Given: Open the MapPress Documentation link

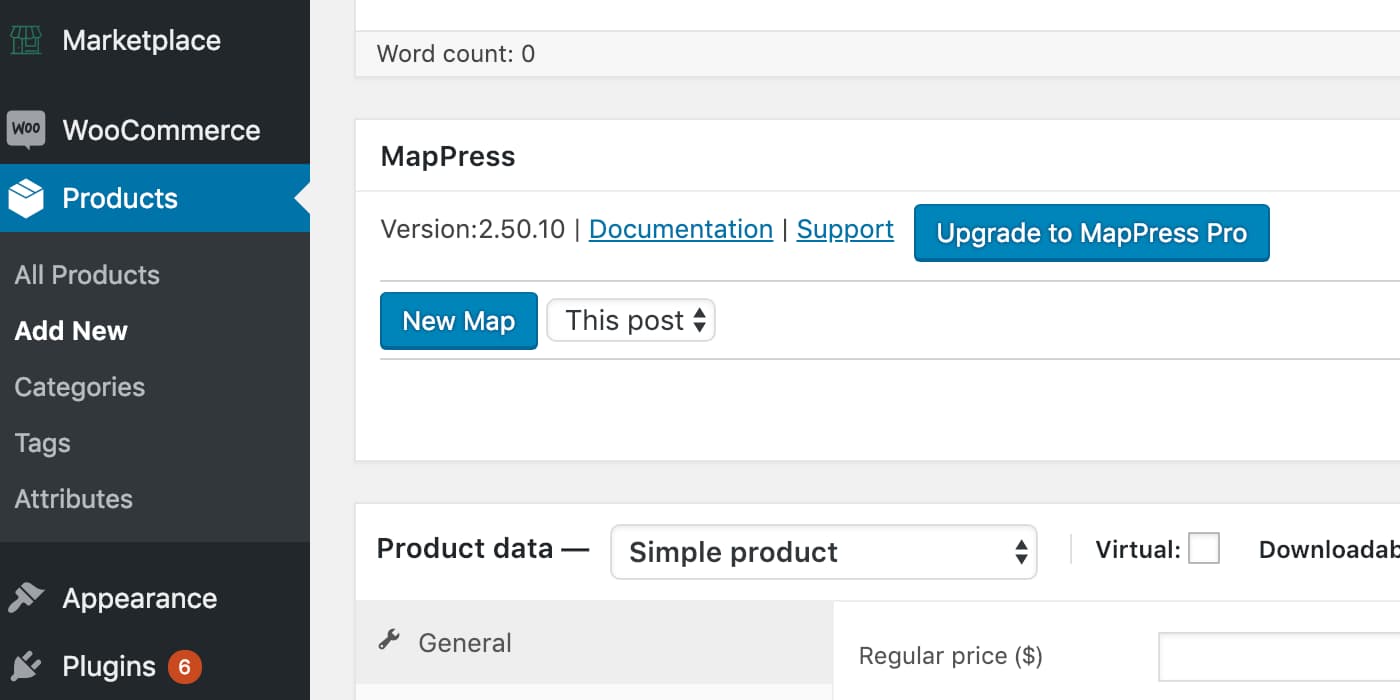Looking at the screenshot, I should coord(681,229).
